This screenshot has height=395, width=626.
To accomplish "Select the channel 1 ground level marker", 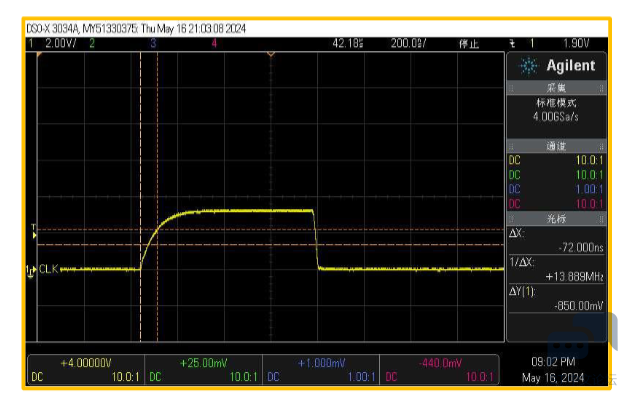I will pyautogui.click(x=31, y=271).
